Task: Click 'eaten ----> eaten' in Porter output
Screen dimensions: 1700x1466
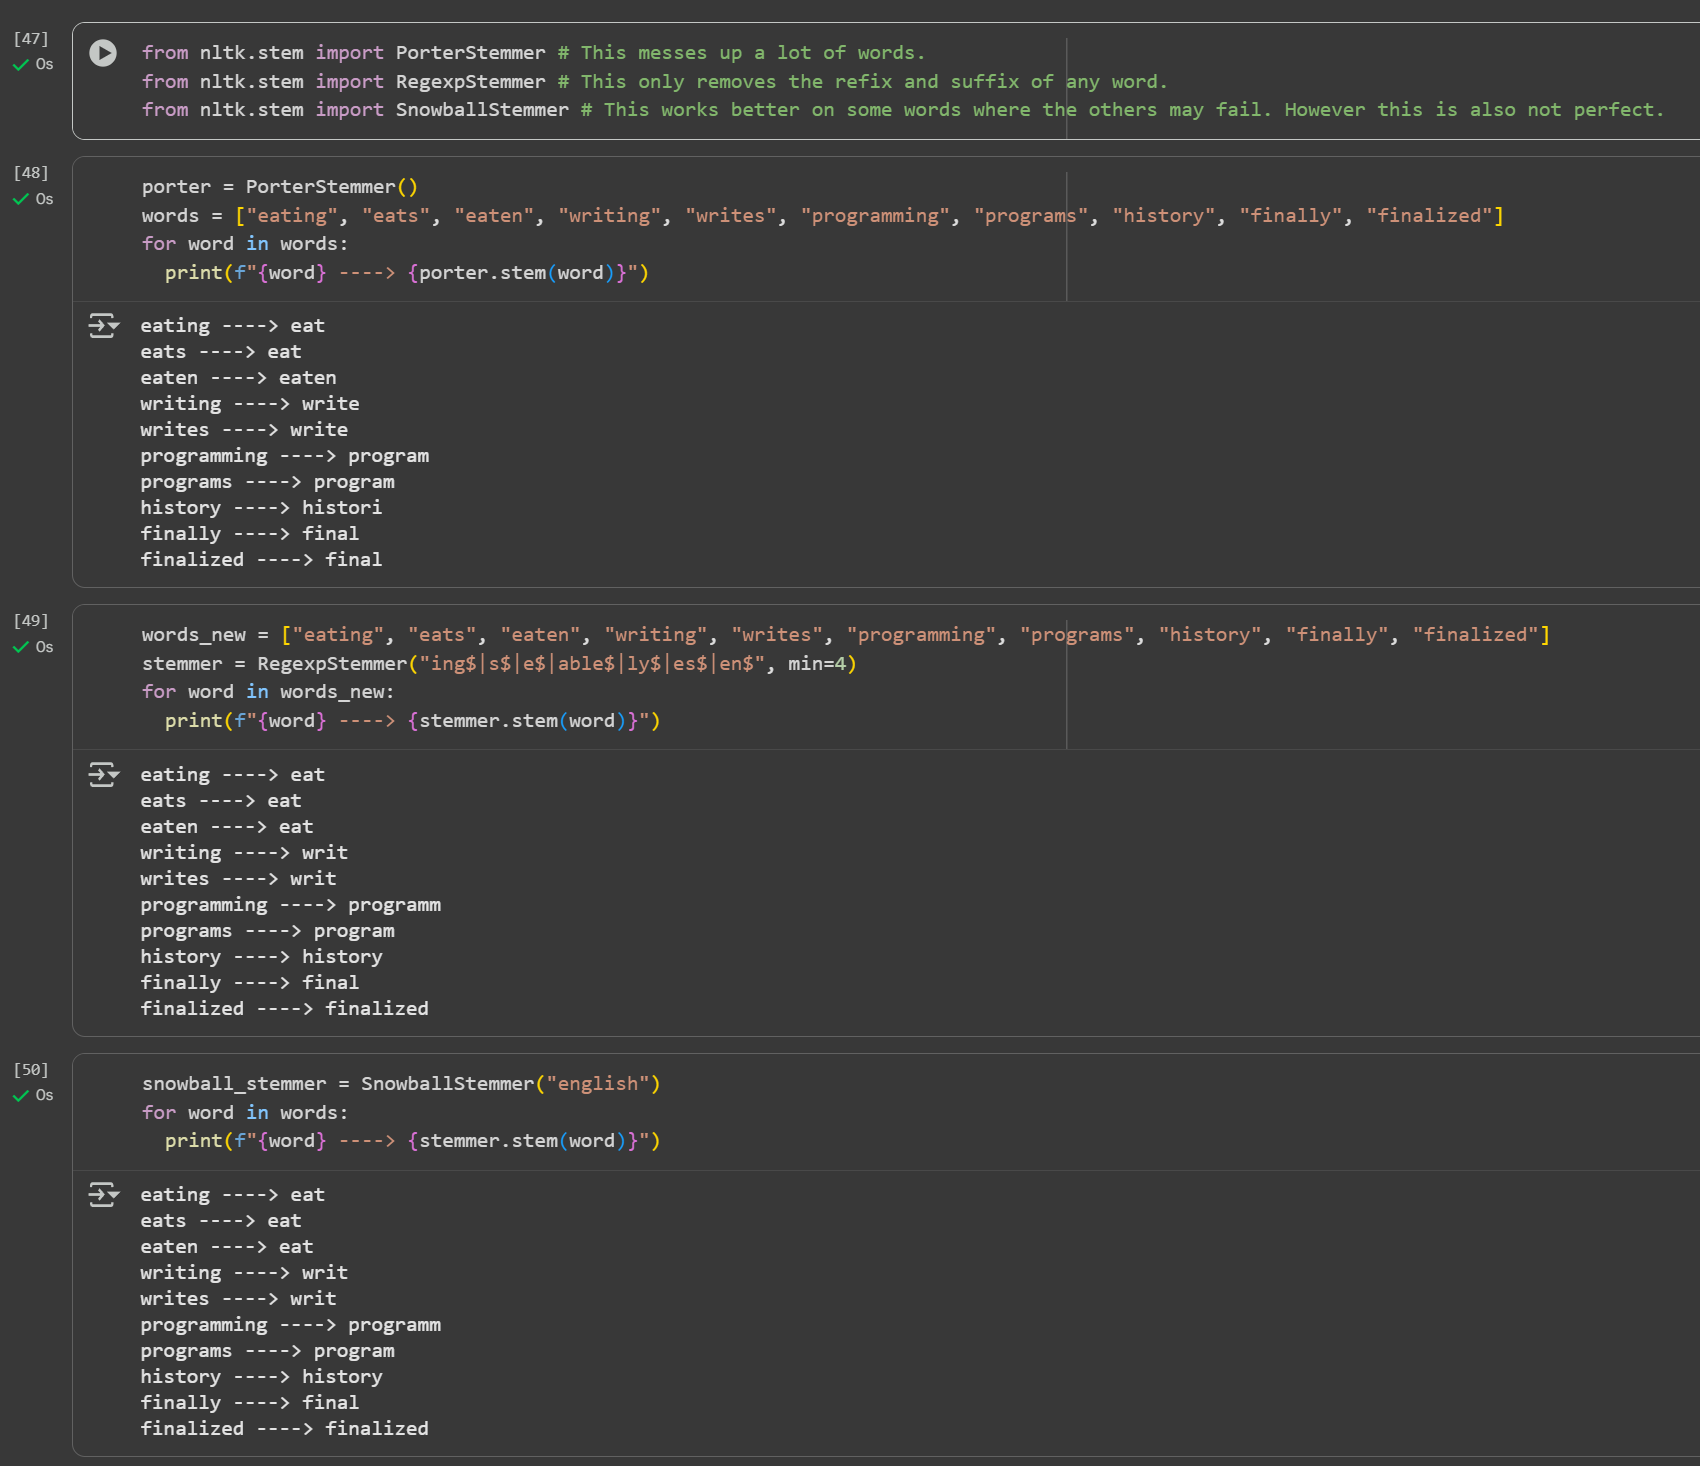Action: [x=238, y=378]
